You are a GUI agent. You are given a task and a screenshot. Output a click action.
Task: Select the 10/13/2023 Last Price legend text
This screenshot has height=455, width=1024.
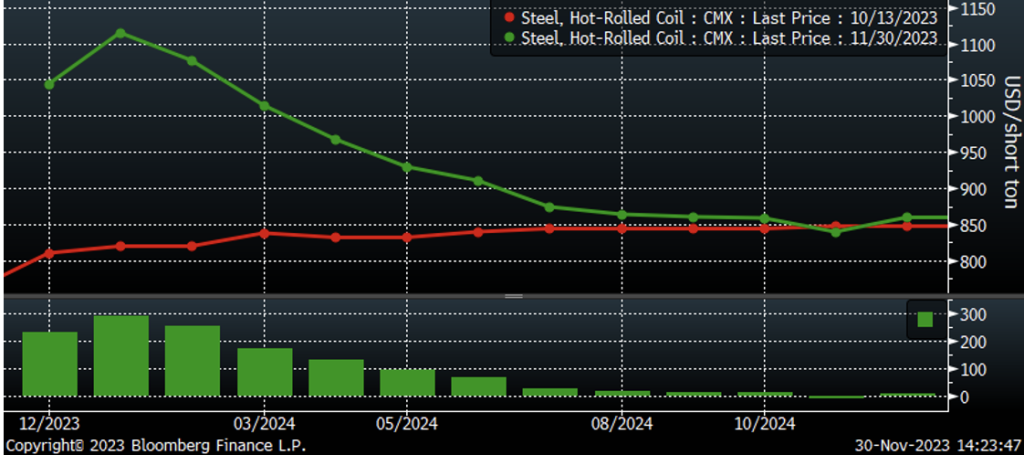(x=728, y=17)
